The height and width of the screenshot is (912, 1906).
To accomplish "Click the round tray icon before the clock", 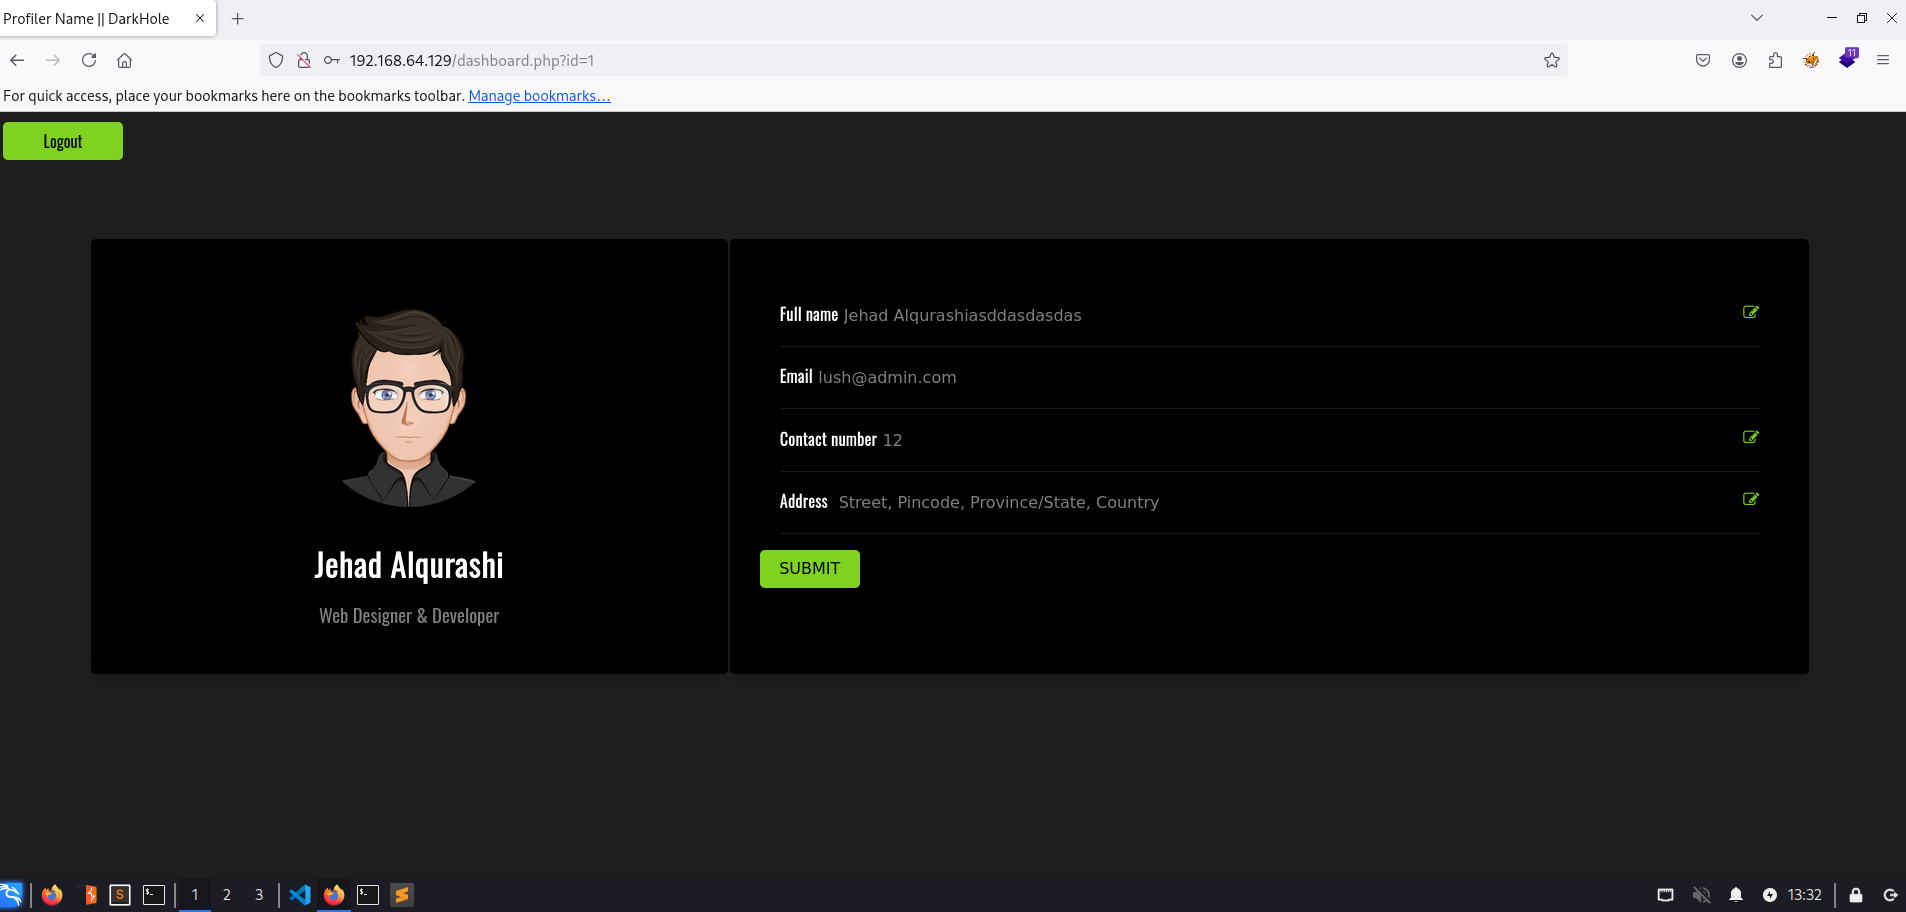I will point(1770,895).
